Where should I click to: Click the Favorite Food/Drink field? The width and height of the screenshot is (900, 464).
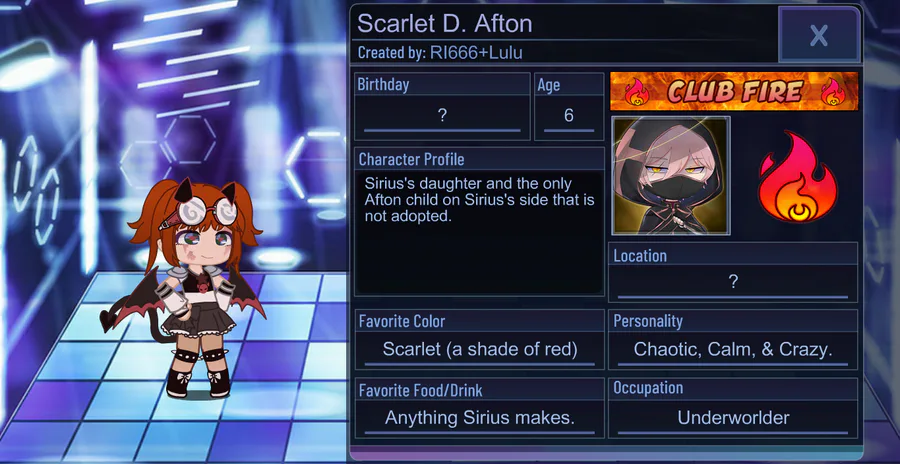(x=480, y=418)
